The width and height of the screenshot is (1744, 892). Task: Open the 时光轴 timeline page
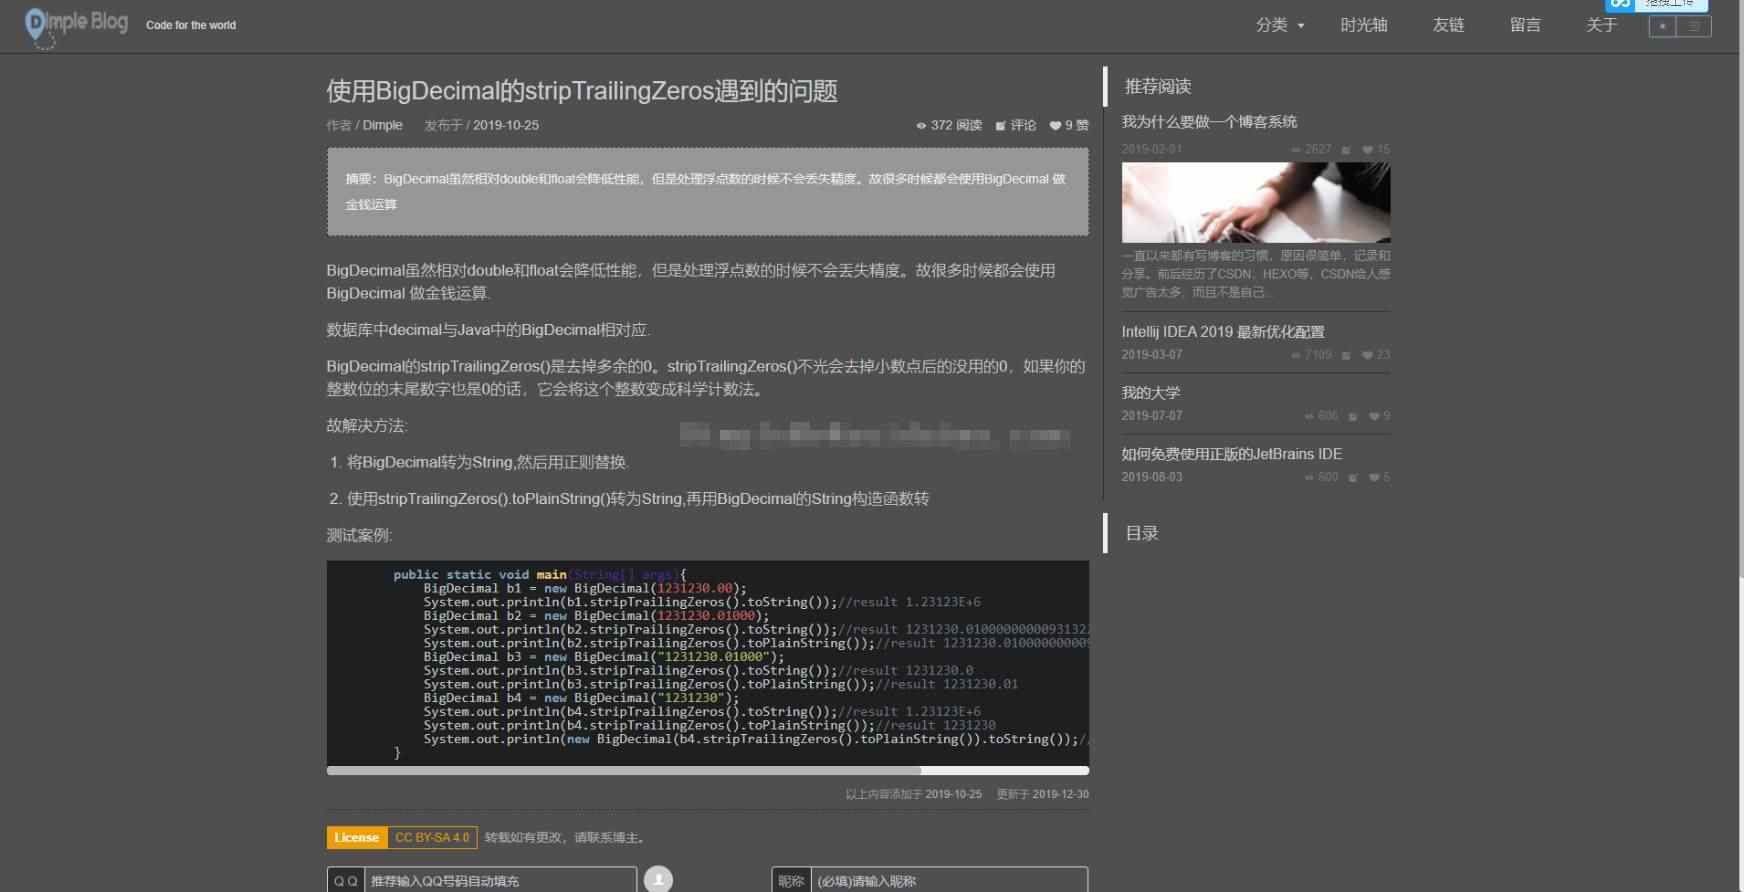pyautogui.click(x=1364, y=25)
